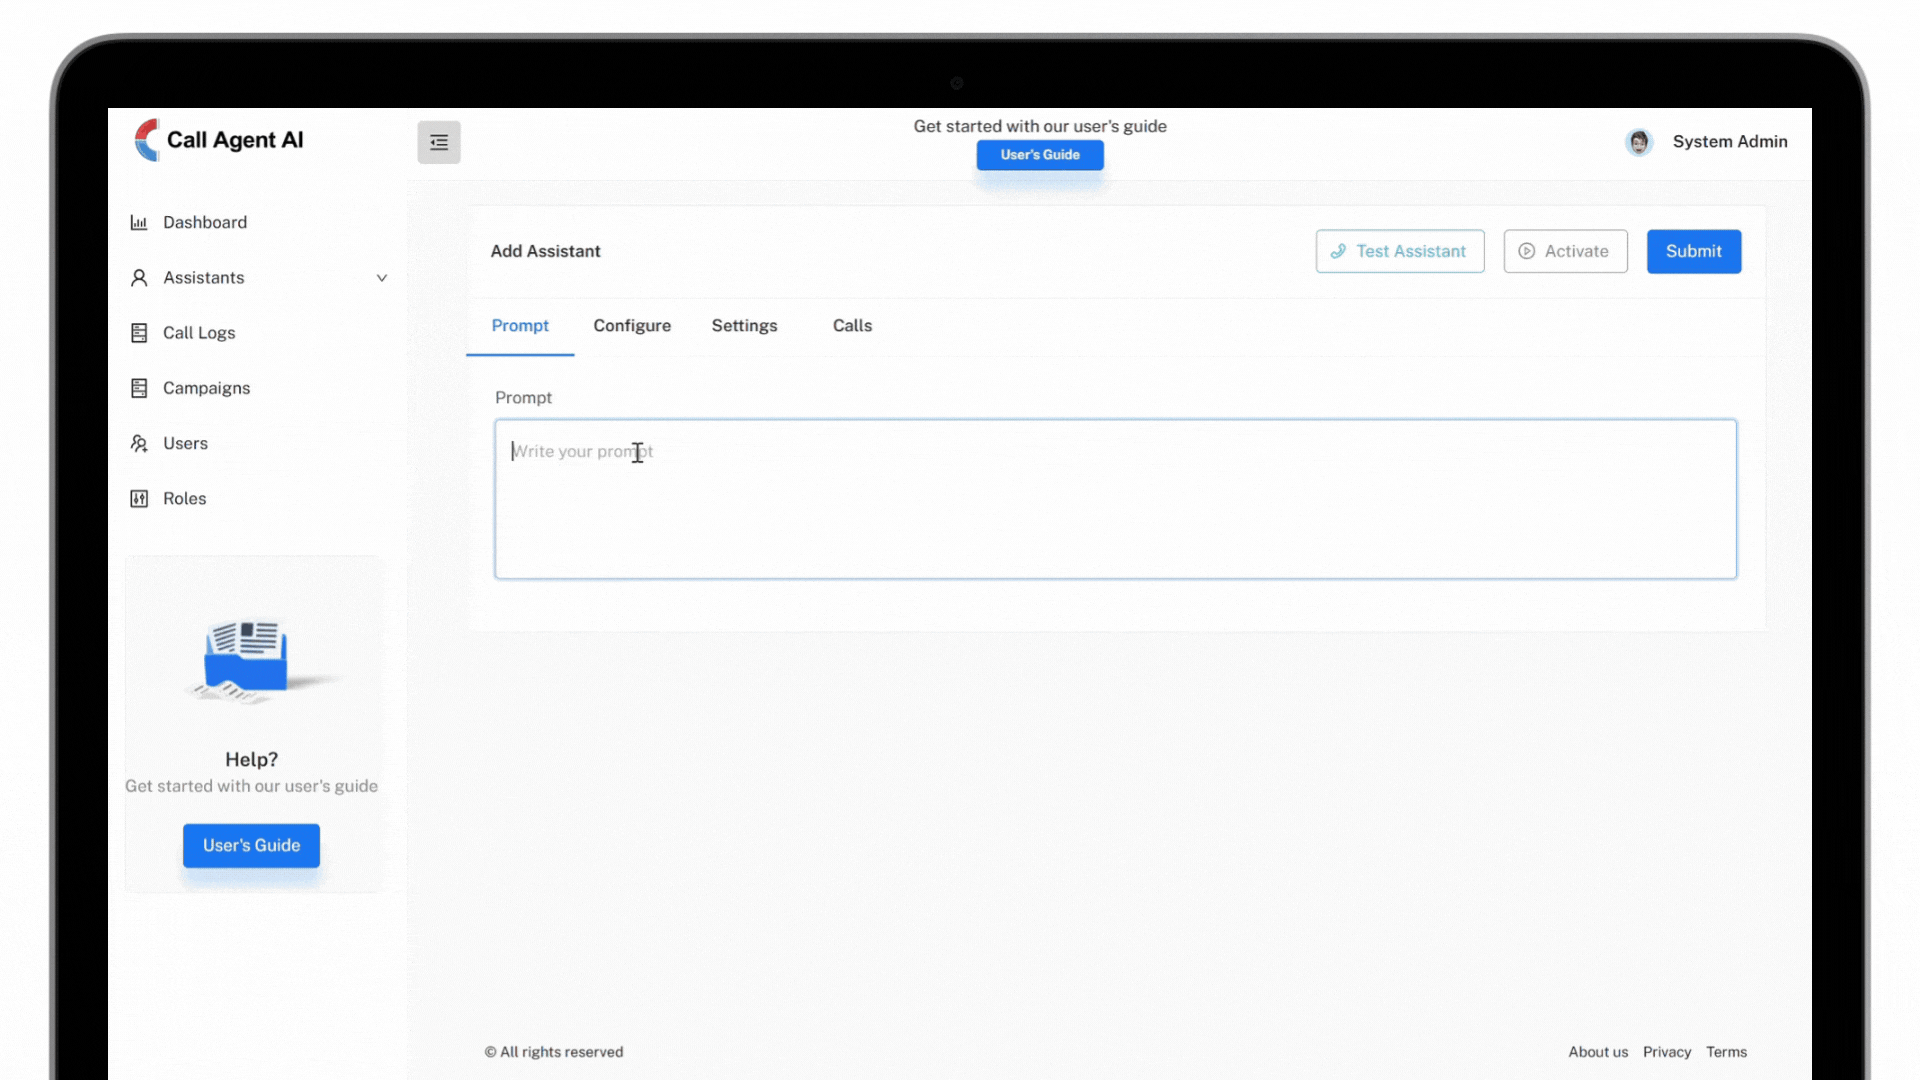The image size is (1920, 1080).
Task: Open the Users section
Action: [185, 443]
